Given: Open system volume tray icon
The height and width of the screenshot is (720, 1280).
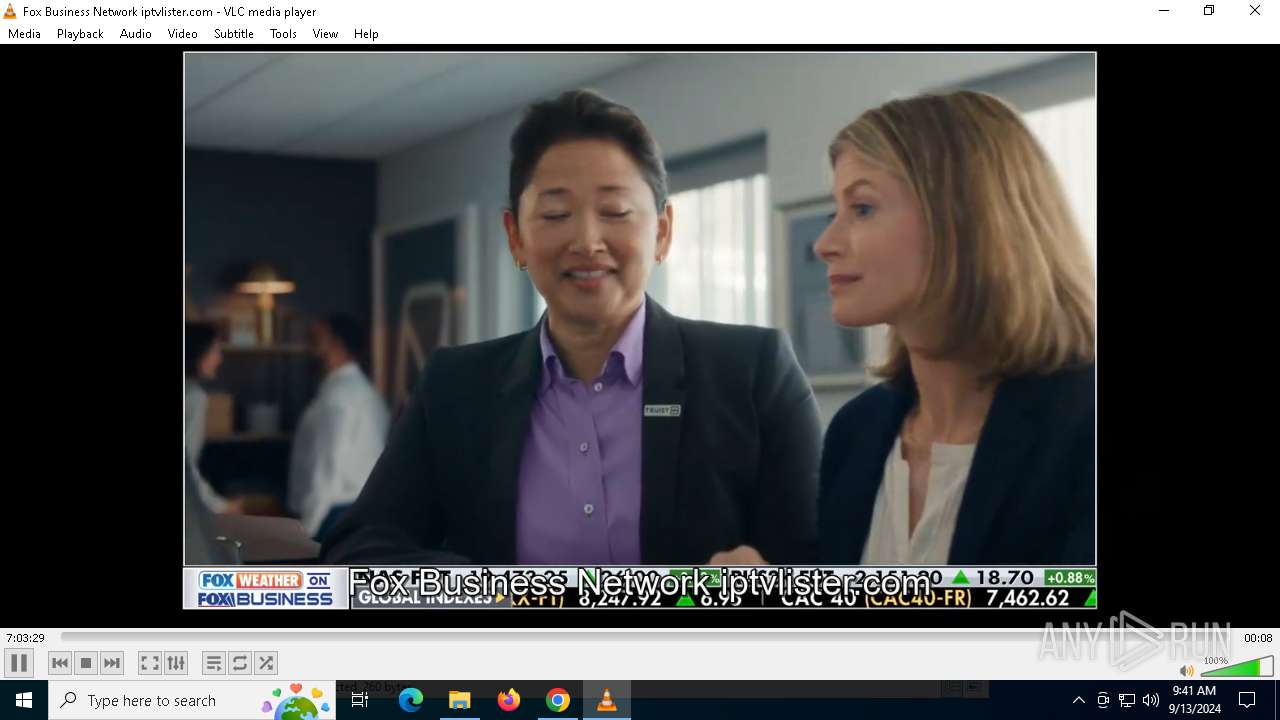Looking at the screenshot, I should tap(1151, 700).
